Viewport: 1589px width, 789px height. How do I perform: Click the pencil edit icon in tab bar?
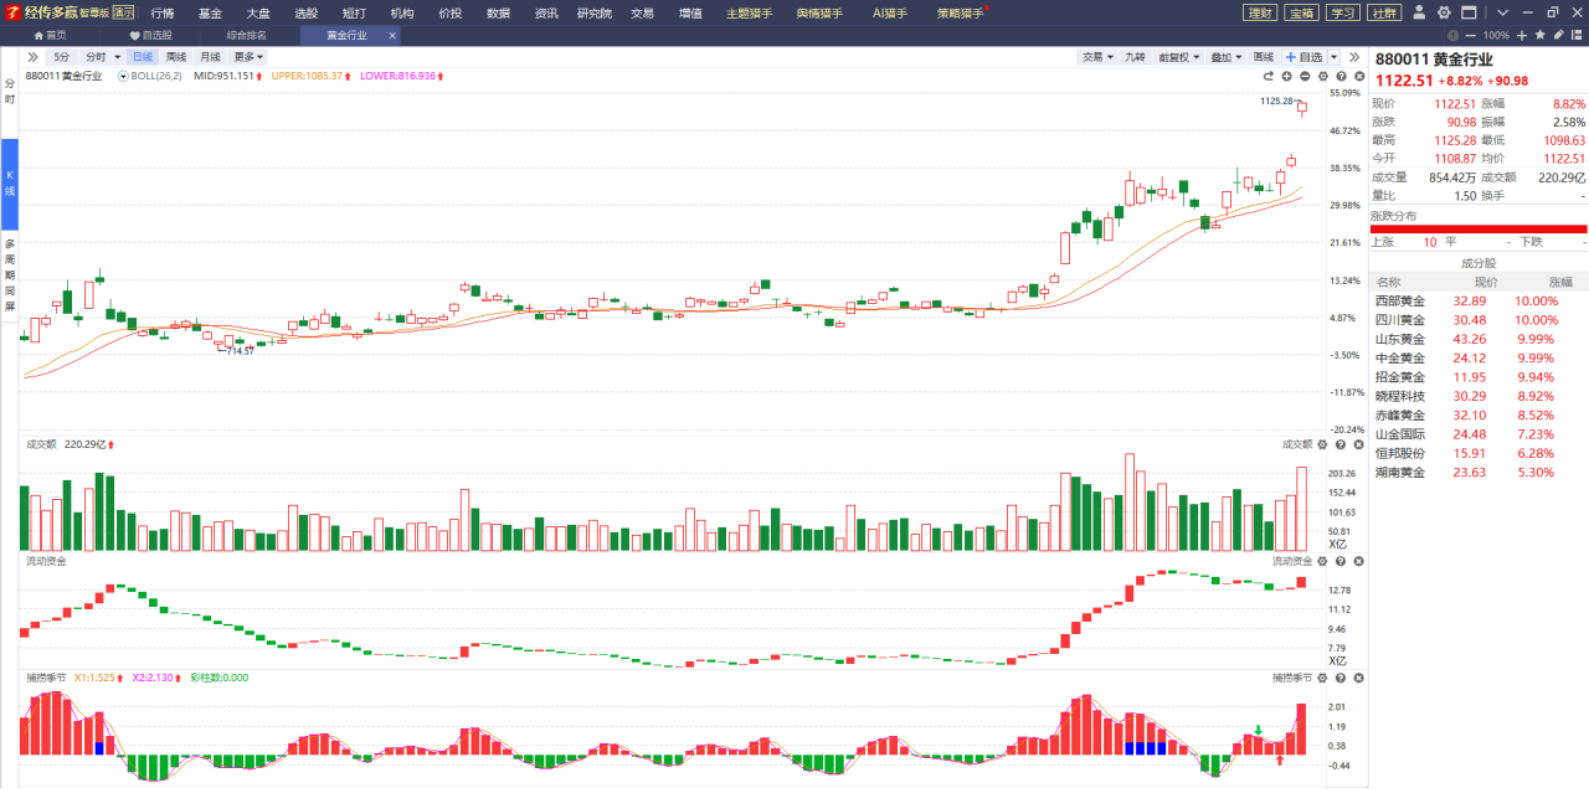(1558, 35)
